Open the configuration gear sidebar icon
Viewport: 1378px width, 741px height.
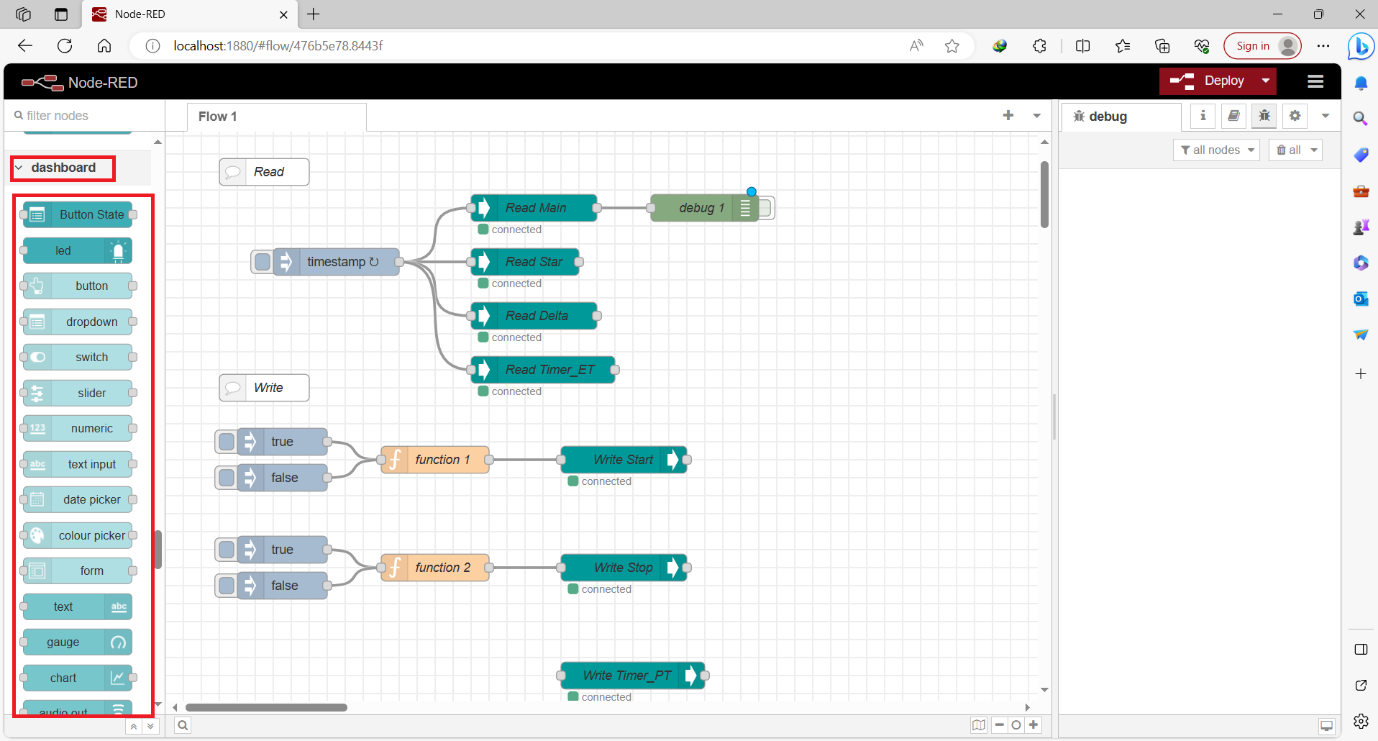[x=1296, y=116]
